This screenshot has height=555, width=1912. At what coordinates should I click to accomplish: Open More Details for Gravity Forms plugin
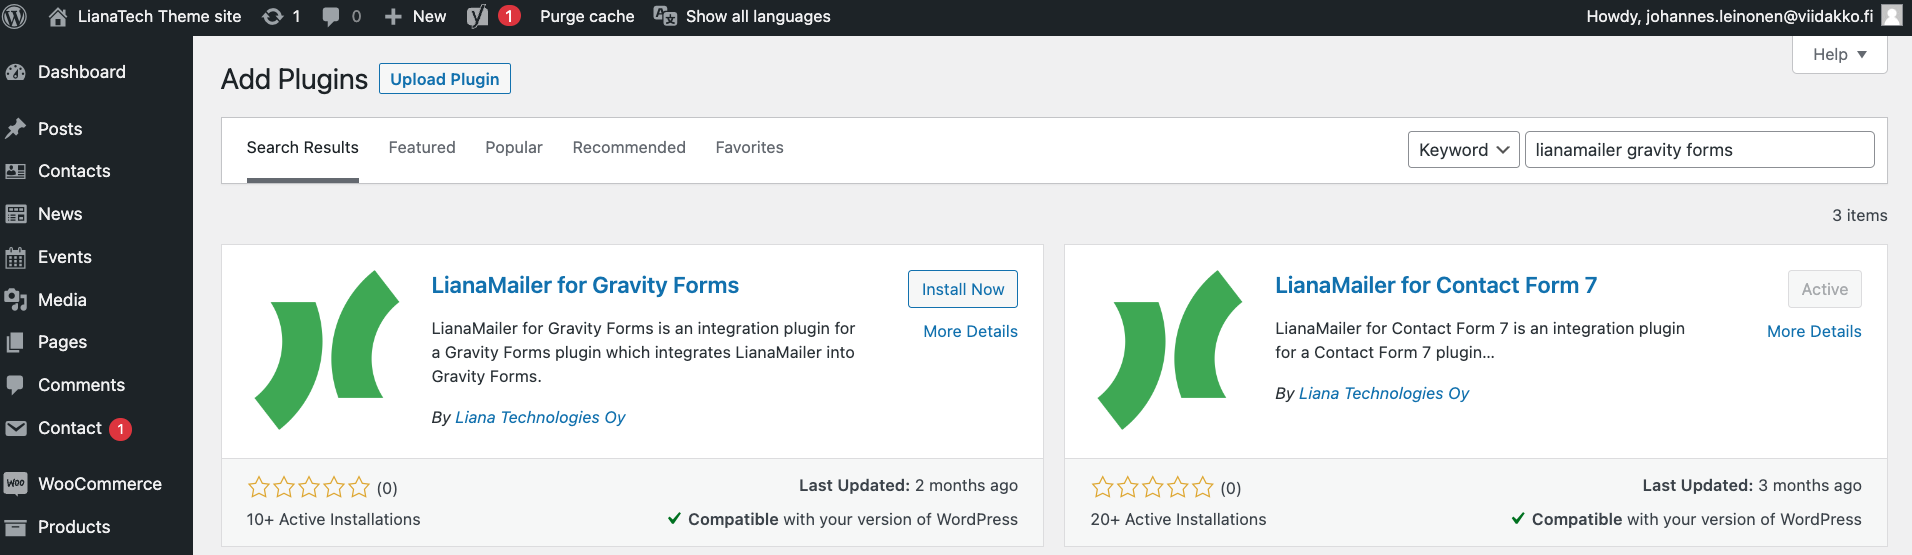coord(970,331)
